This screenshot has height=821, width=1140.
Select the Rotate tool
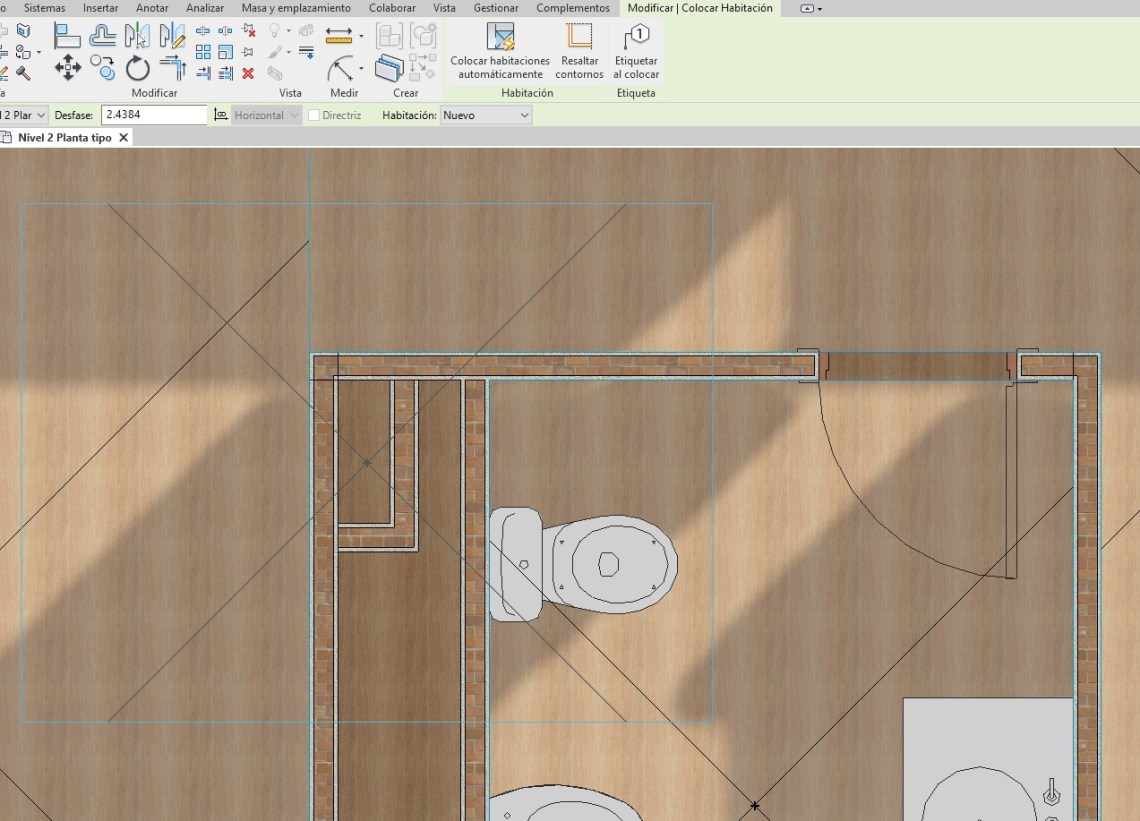tap(137, 68)
